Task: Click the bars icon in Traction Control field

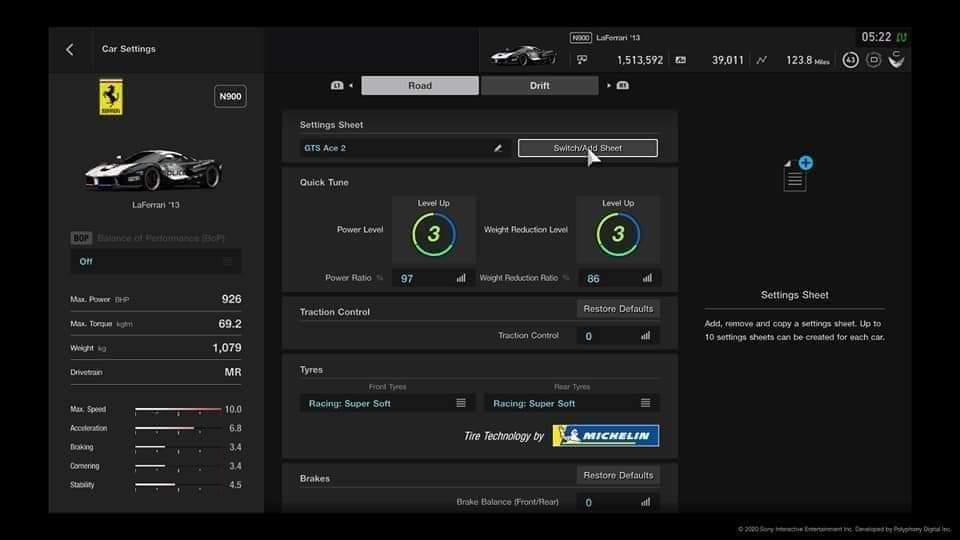Action: tap(645, 336)
